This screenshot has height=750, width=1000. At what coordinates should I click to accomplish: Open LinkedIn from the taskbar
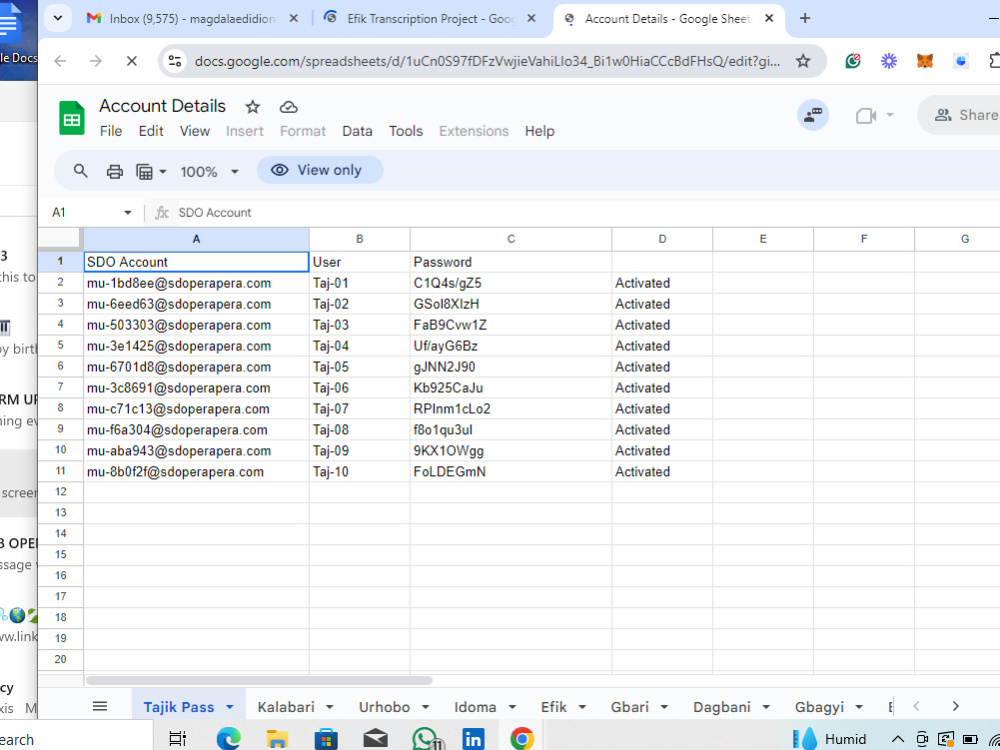click(x=473, y=739)
